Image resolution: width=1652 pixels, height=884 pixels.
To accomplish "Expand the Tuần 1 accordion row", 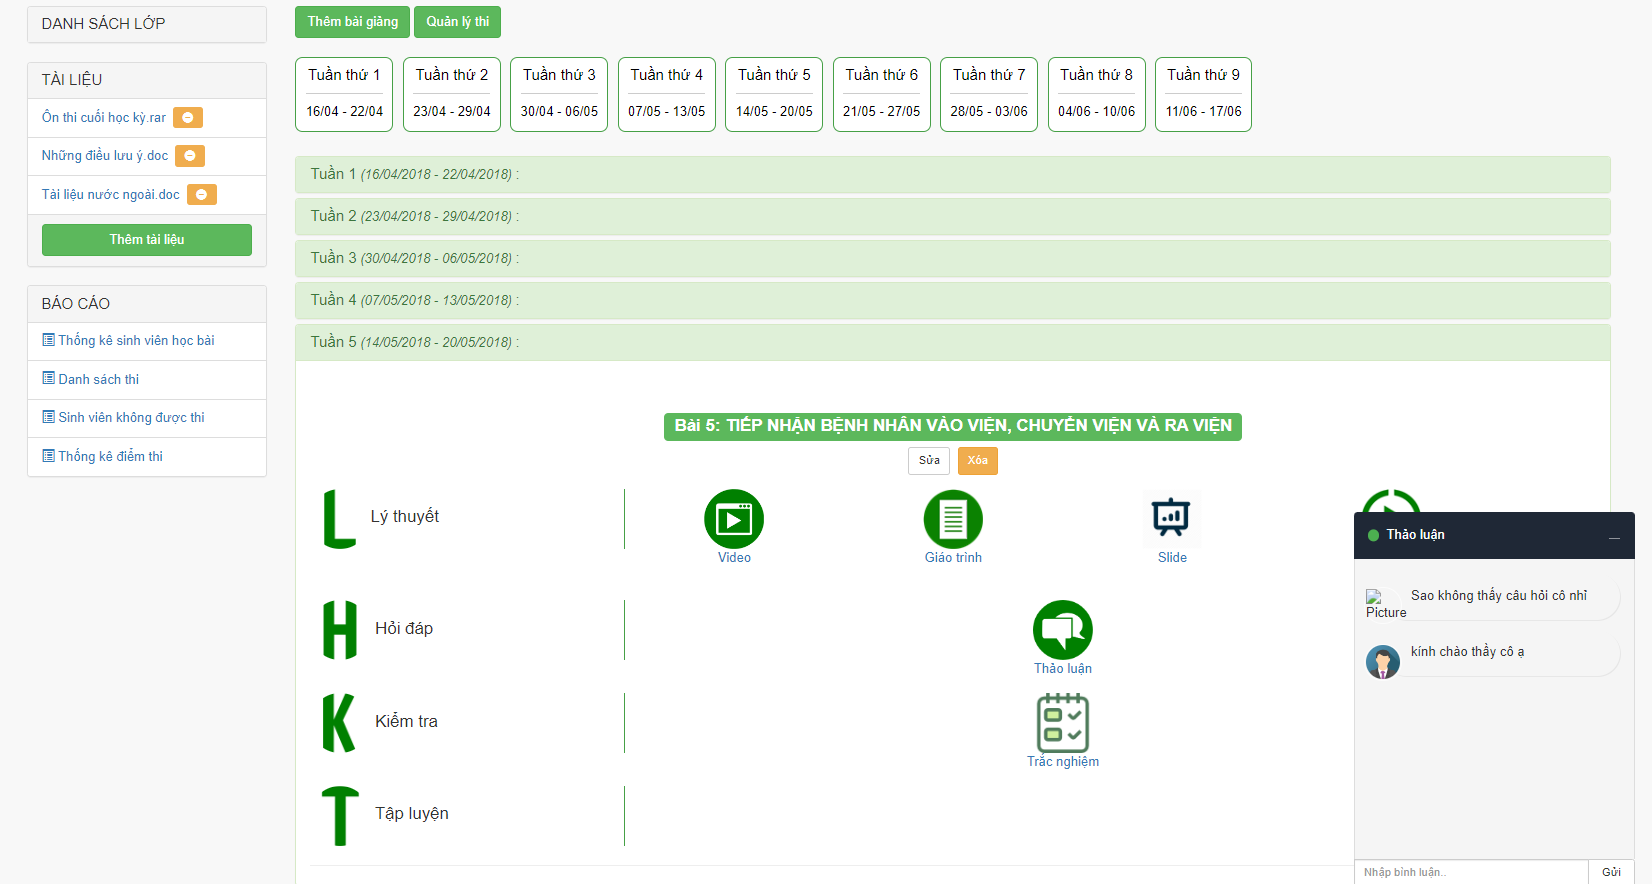I will (951, 174).
